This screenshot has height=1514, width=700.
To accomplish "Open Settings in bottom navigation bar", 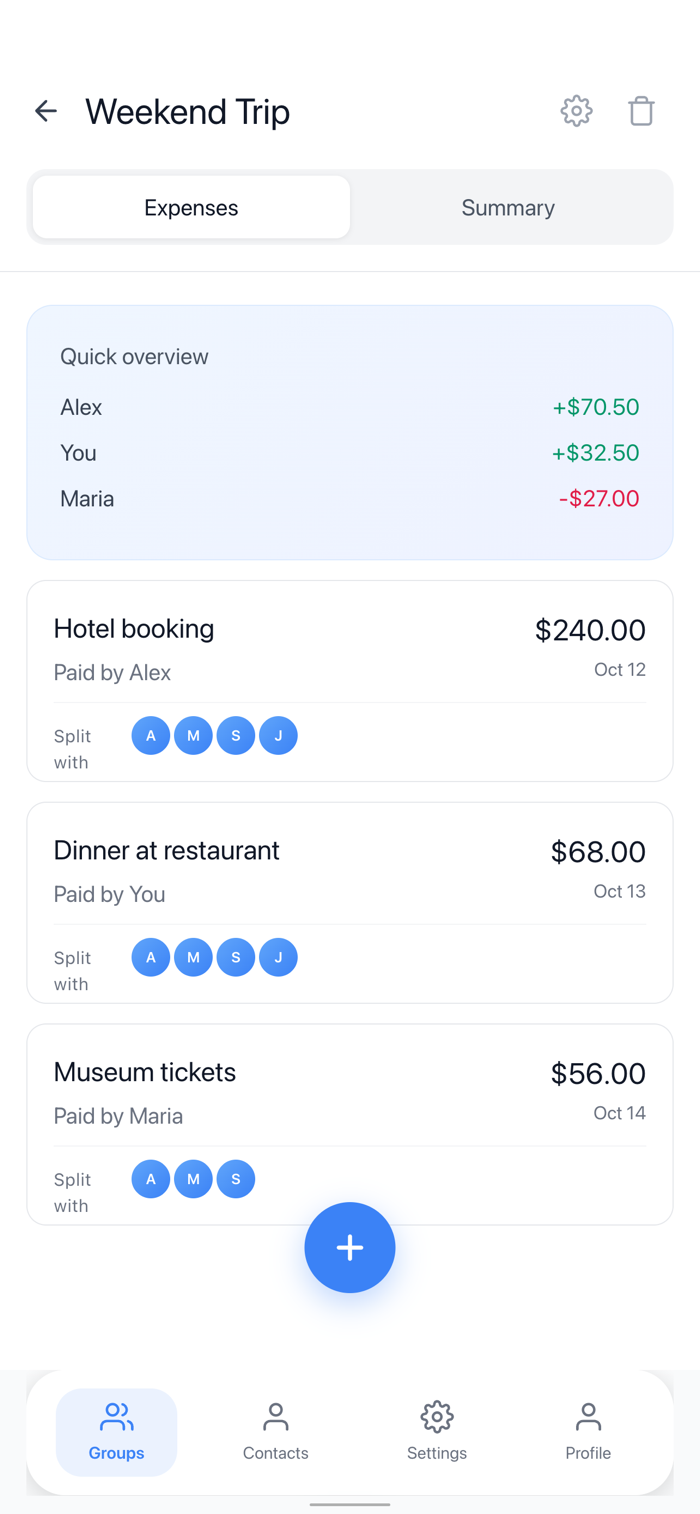I will click(x=437, y=1431).
